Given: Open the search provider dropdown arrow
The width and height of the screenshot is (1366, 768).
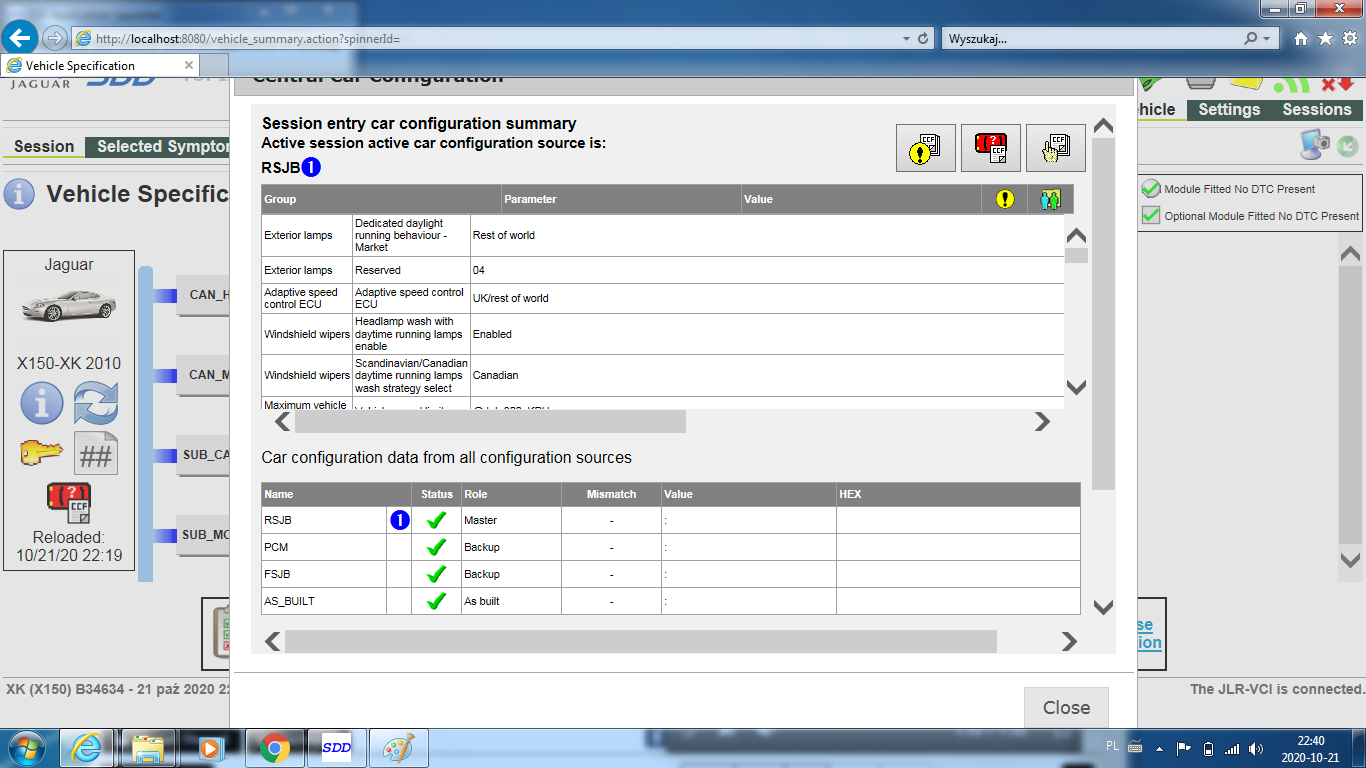Looking at the screenshot, I should (x=1268, y=38).
